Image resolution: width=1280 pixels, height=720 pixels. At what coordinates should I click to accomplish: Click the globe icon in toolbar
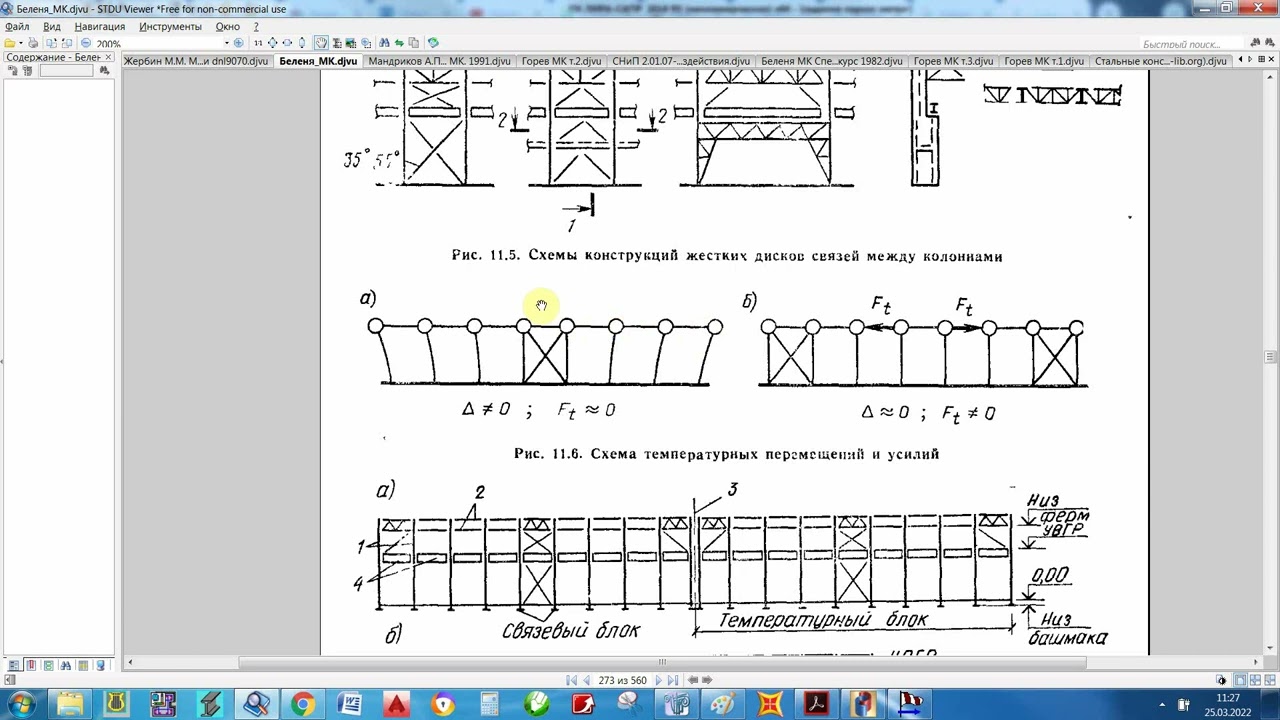pyautogui.click(x=433, y=43)
